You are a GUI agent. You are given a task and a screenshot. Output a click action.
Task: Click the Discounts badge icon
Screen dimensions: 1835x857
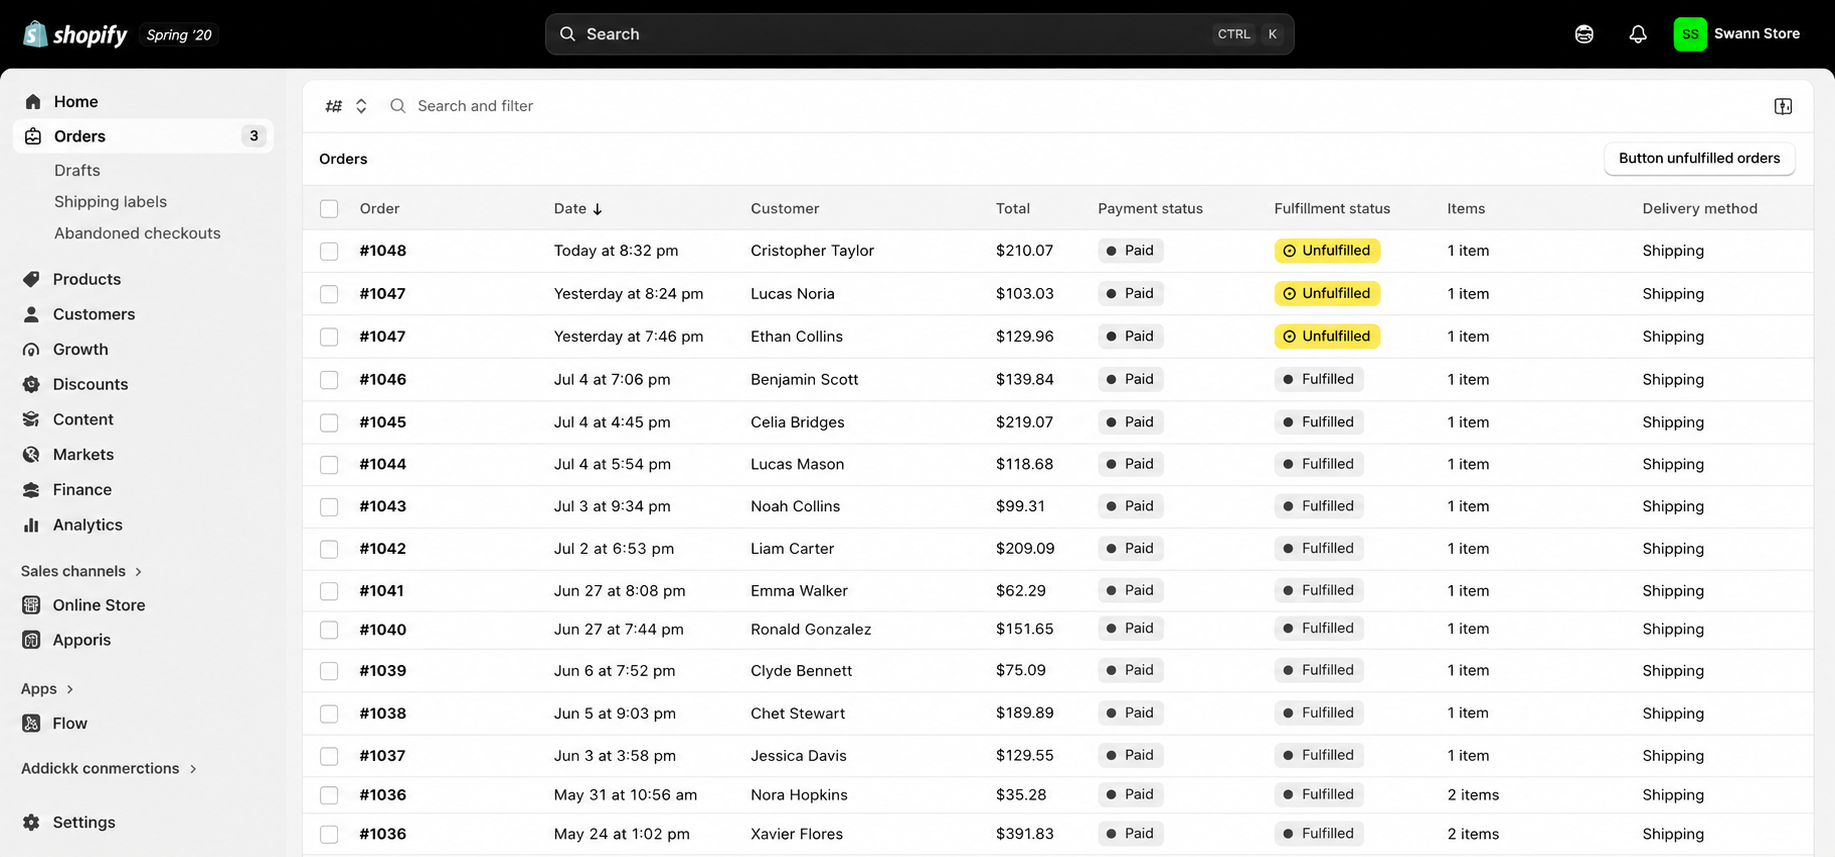point(32,384)
